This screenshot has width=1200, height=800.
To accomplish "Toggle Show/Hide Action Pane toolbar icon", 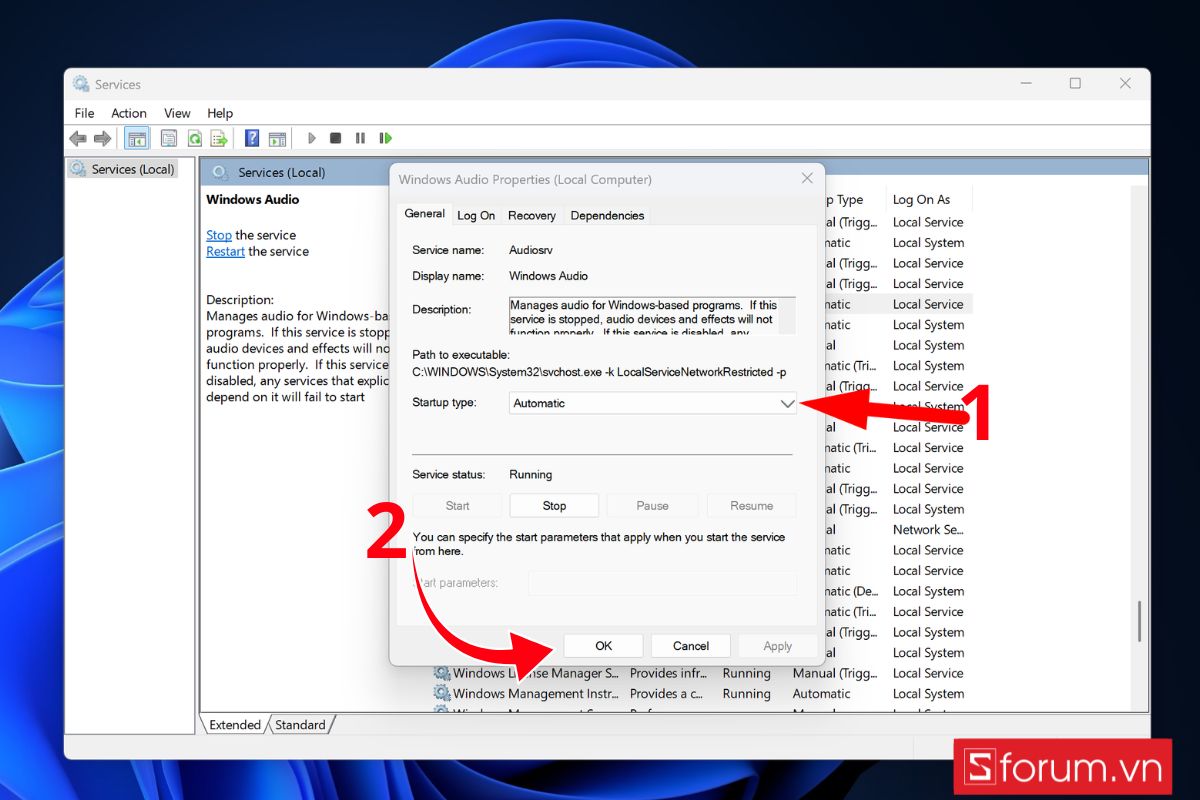I will click(x=277, y=138).
